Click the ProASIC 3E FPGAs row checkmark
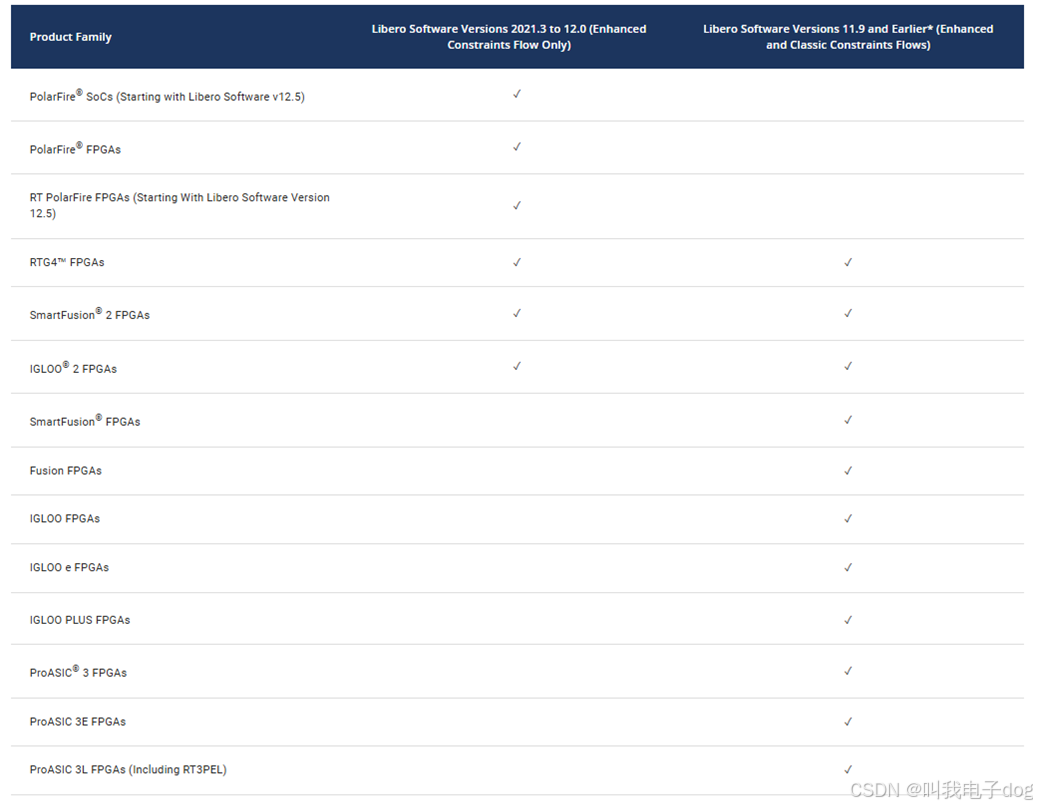Viewport: 1037px width, 808px height. pos(848,721)
